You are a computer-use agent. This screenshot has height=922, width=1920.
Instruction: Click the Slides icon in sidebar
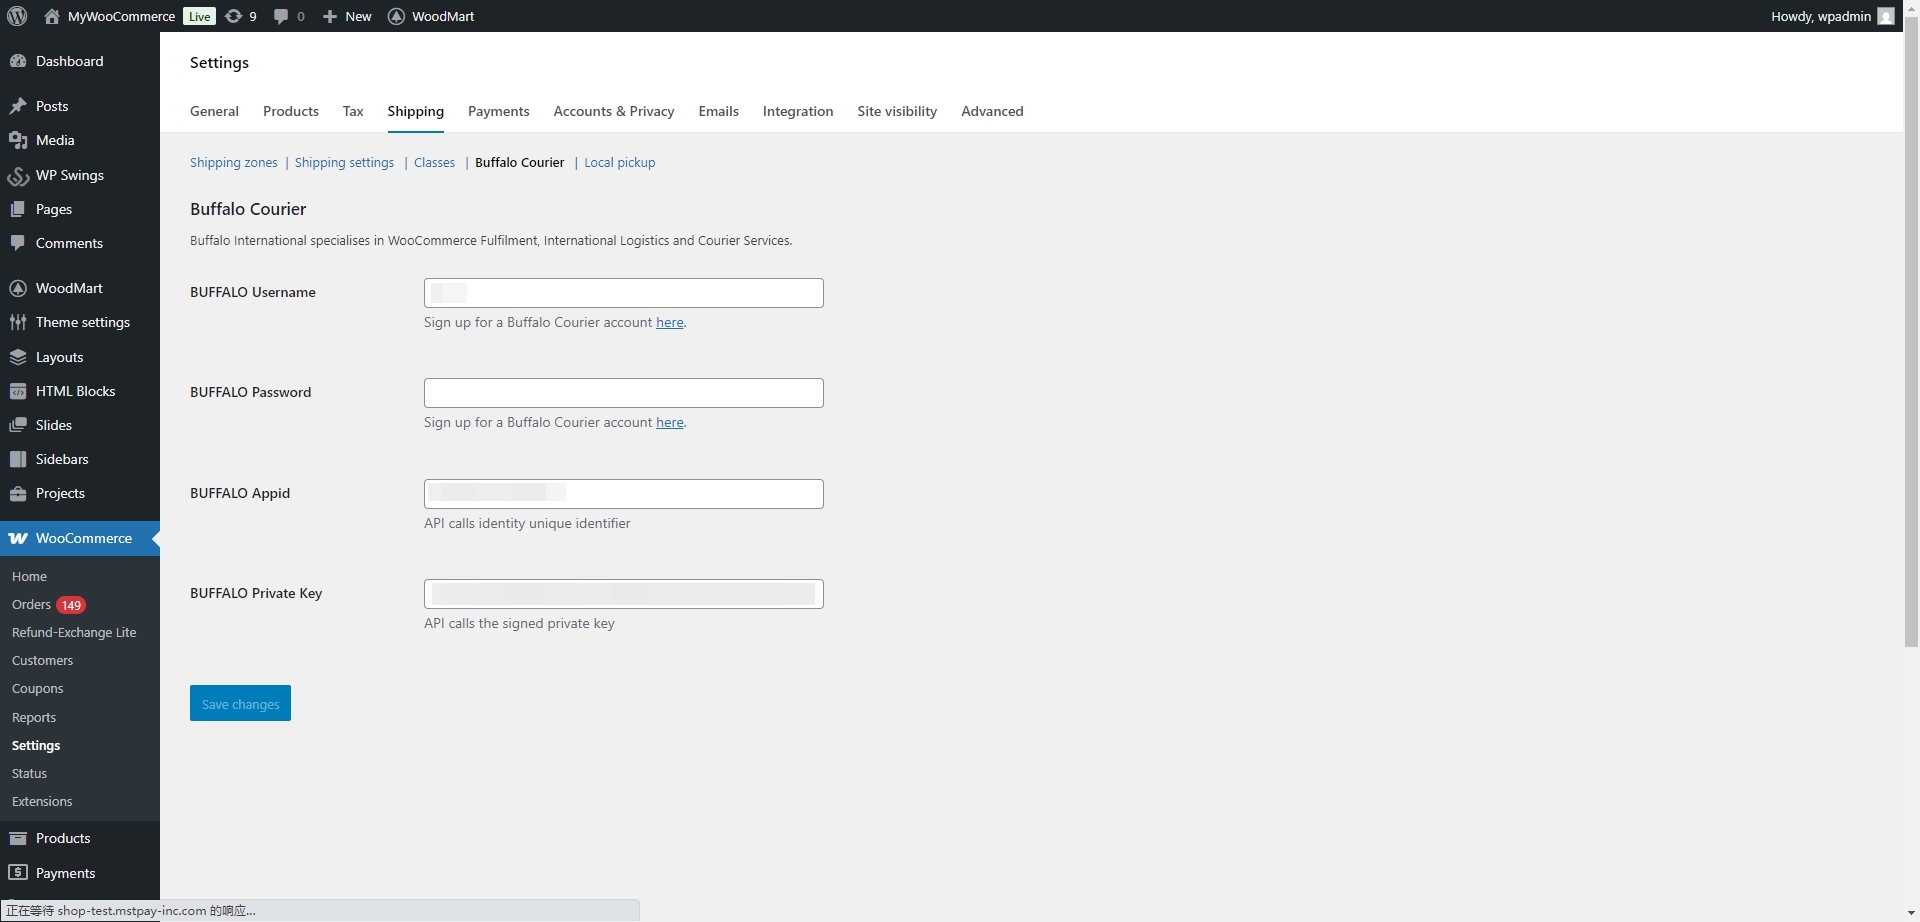point(18,425)
